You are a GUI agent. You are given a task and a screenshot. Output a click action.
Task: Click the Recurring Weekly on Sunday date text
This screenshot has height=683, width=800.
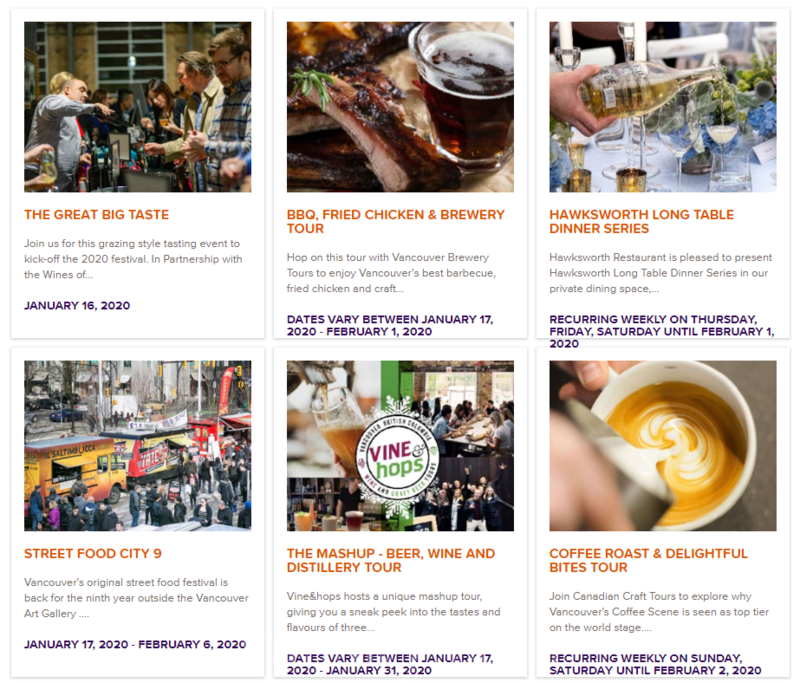point(656,665)
